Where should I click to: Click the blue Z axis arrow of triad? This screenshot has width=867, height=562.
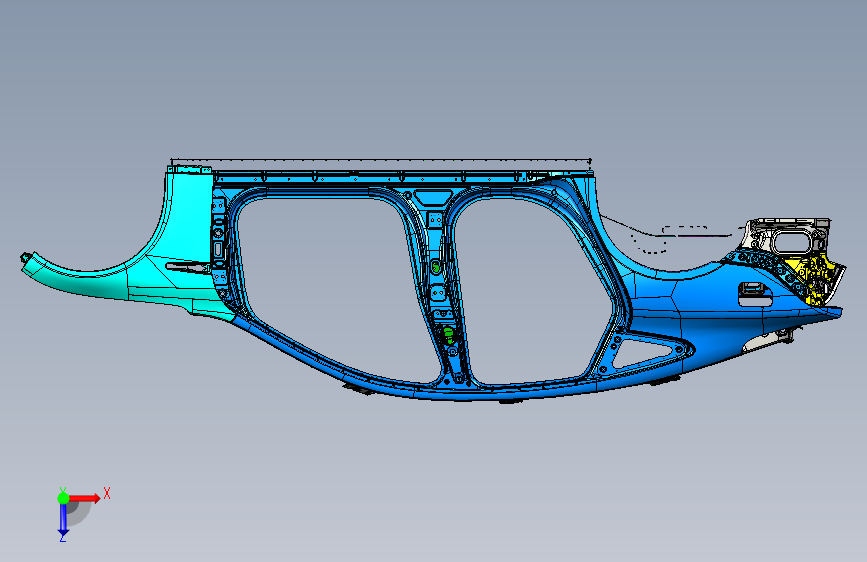pos(62,520)
